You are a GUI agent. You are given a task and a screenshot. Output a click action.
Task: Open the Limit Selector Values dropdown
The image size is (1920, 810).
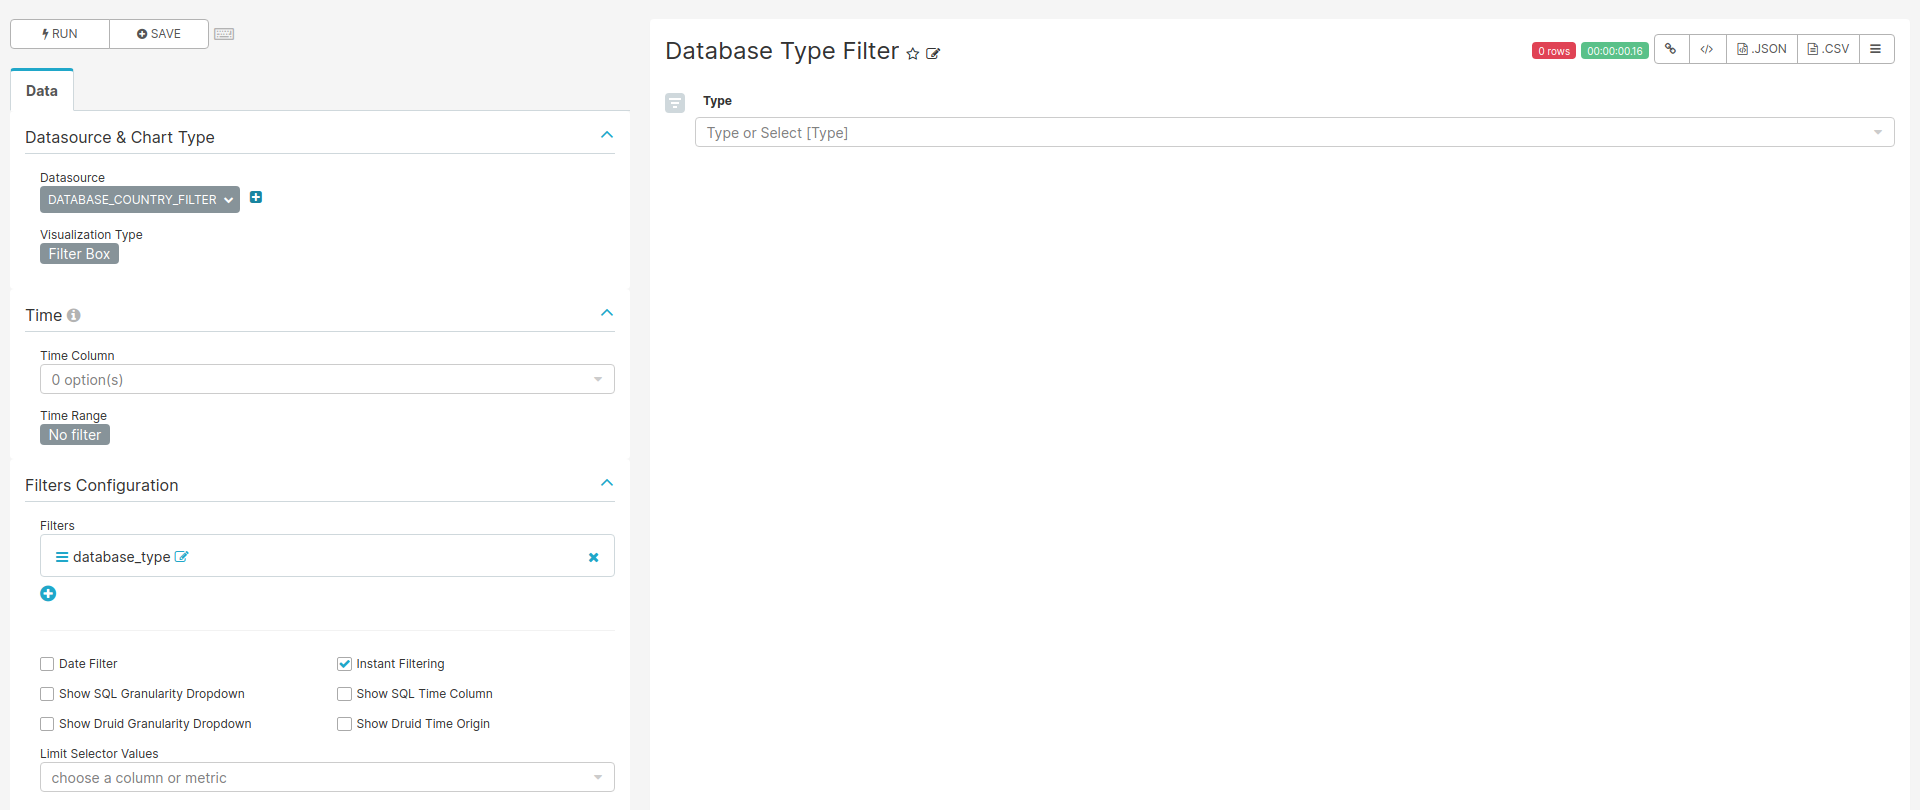[x=327, y=778]
